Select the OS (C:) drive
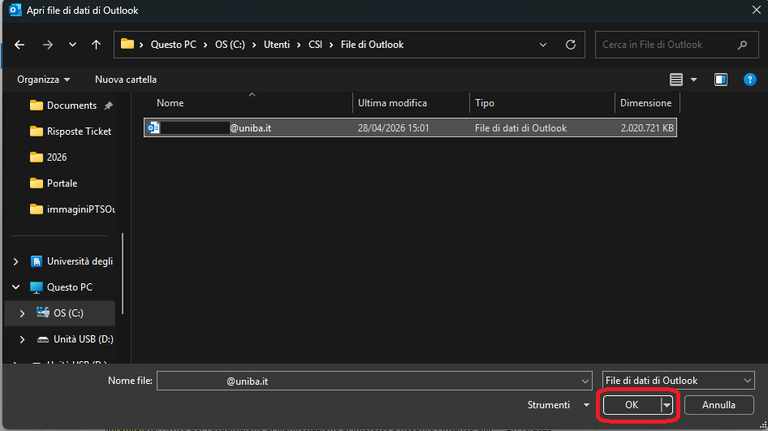 pyautogui.click(x=60, y=313)
